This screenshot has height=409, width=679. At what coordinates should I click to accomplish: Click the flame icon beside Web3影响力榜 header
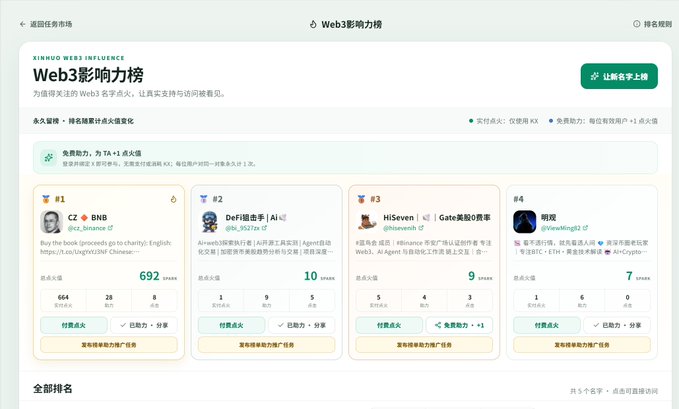tap(313, 24)
